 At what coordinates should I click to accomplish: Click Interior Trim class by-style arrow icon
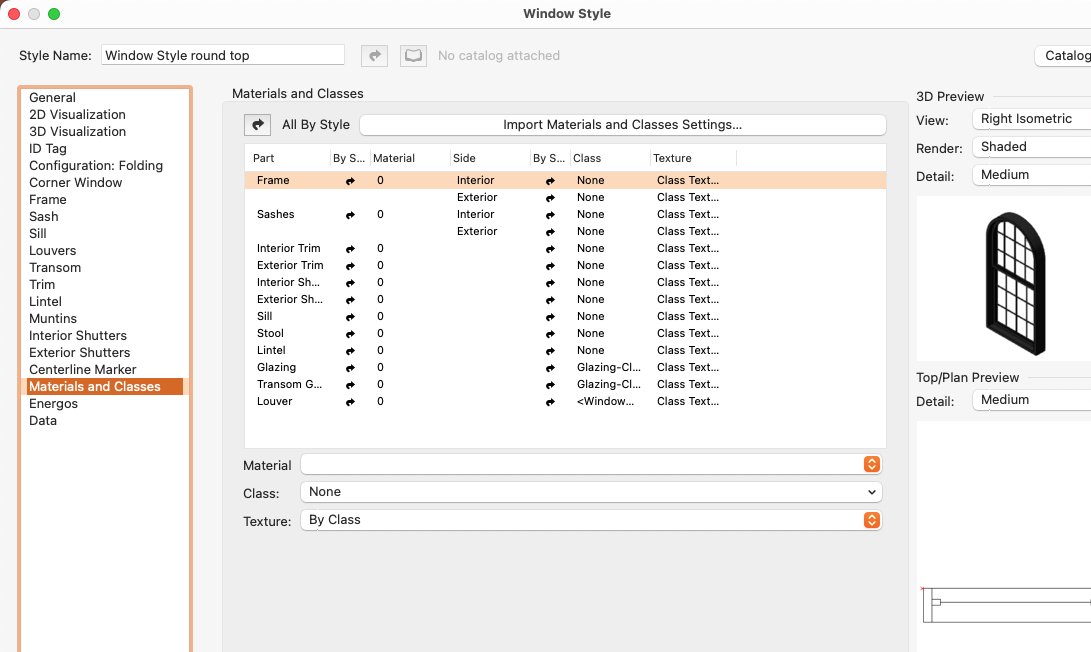(x=550, y=249)
